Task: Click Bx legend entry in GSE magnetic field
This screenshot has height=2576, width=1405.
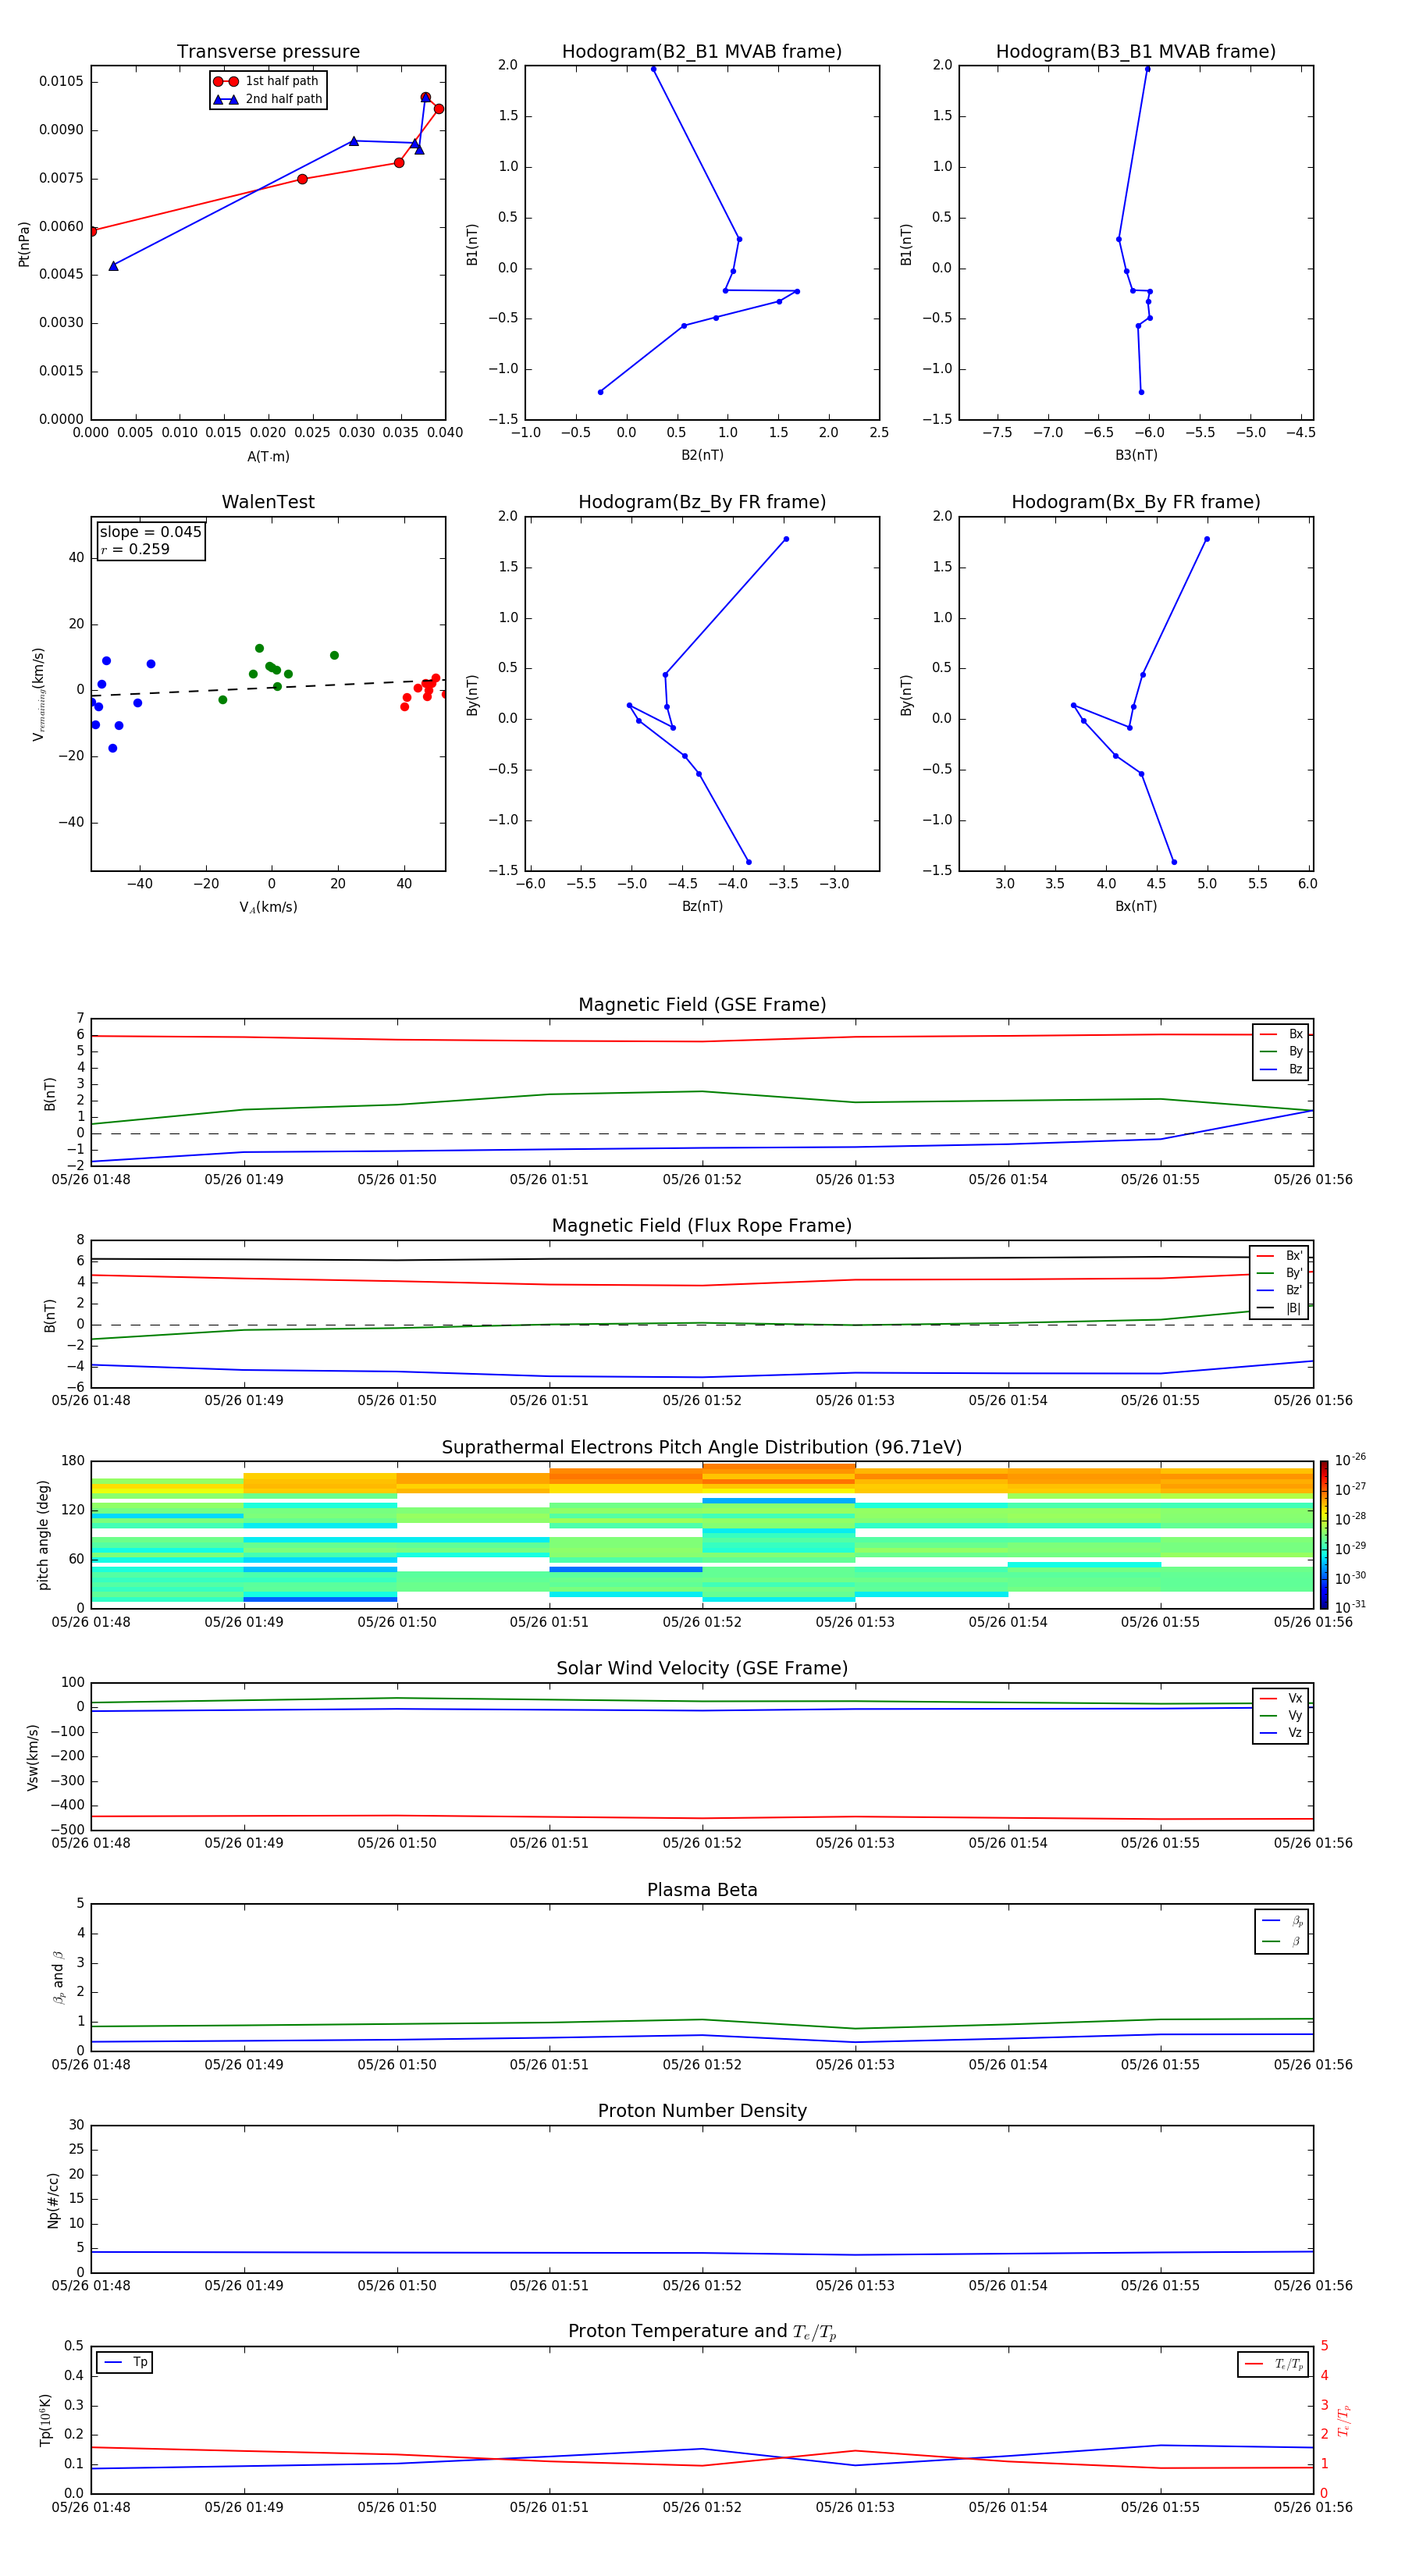Action: click(1282, 1034)
